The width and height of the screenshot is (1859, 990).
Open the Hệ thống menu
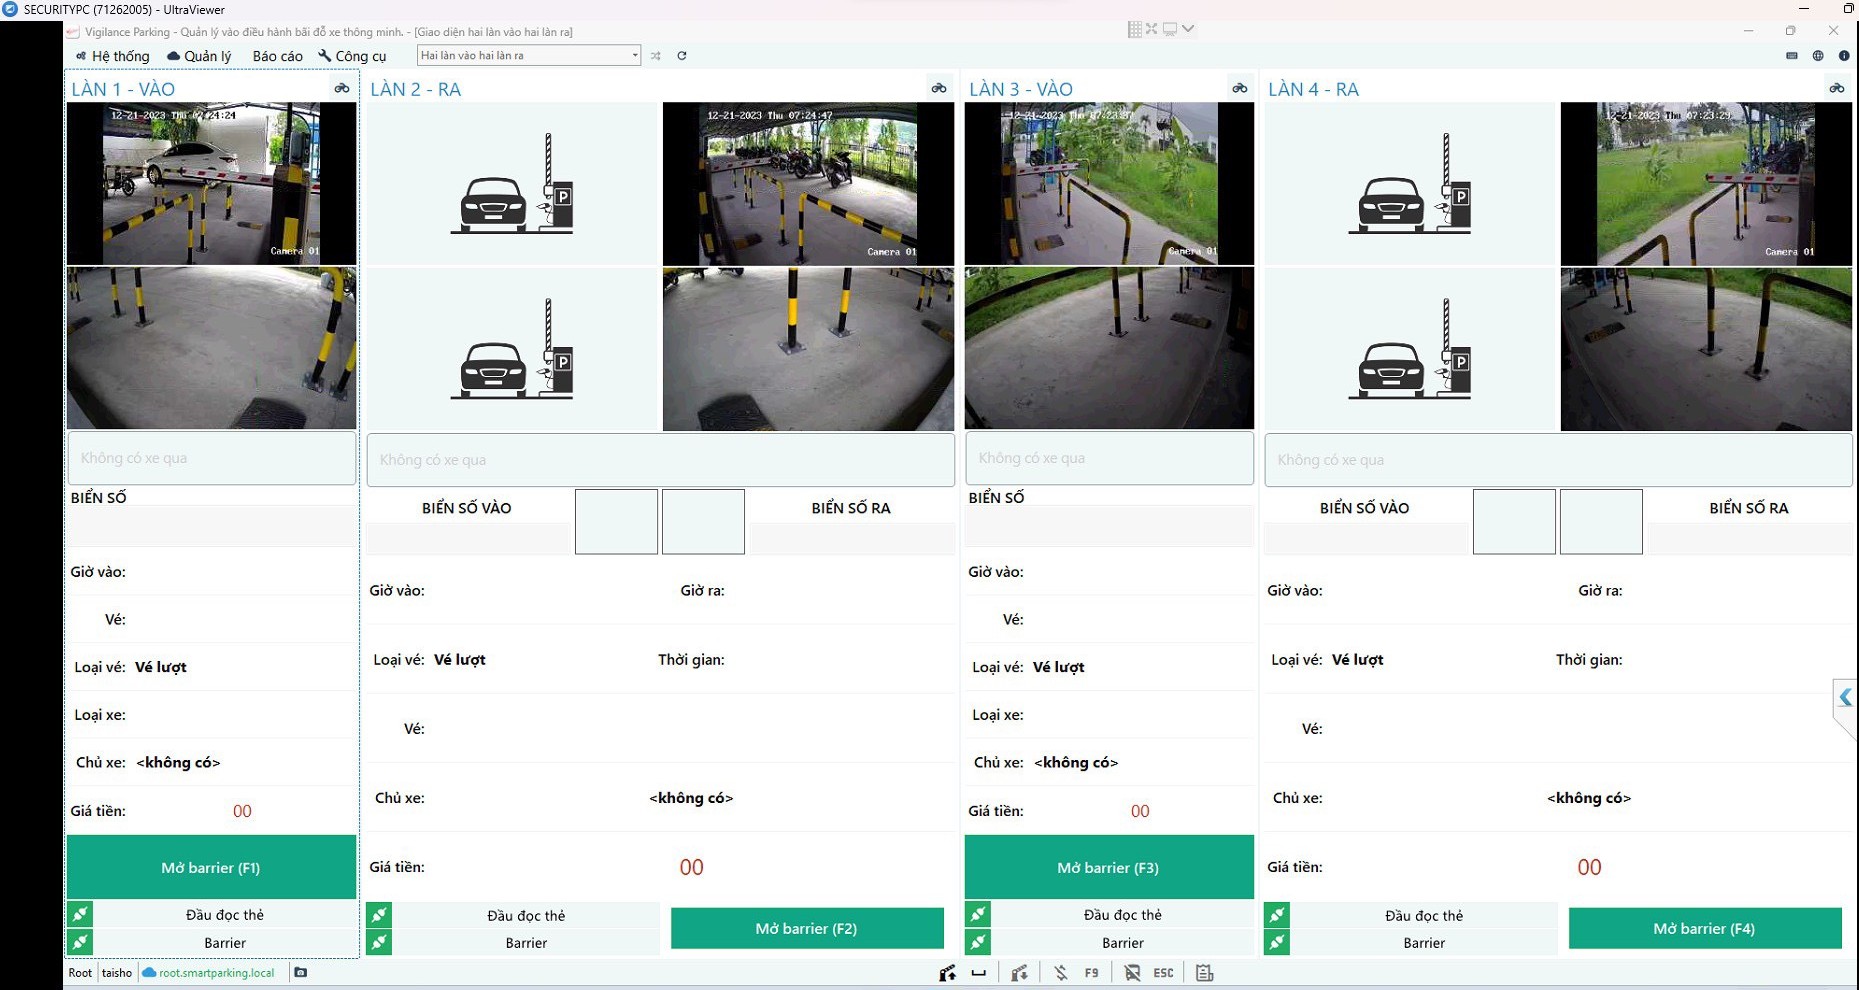coord(113,56)
